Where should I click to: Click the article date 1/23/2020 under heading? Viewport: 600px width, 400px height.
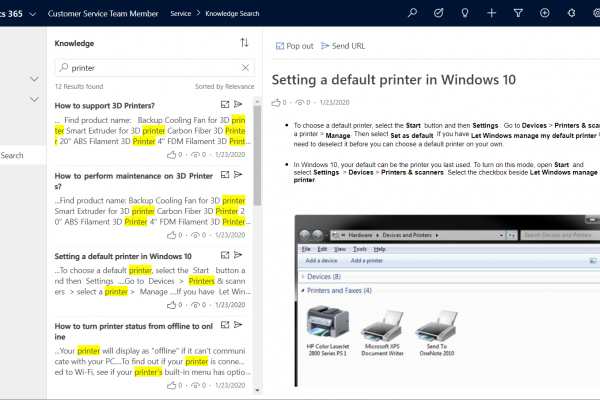coord(334,103)
